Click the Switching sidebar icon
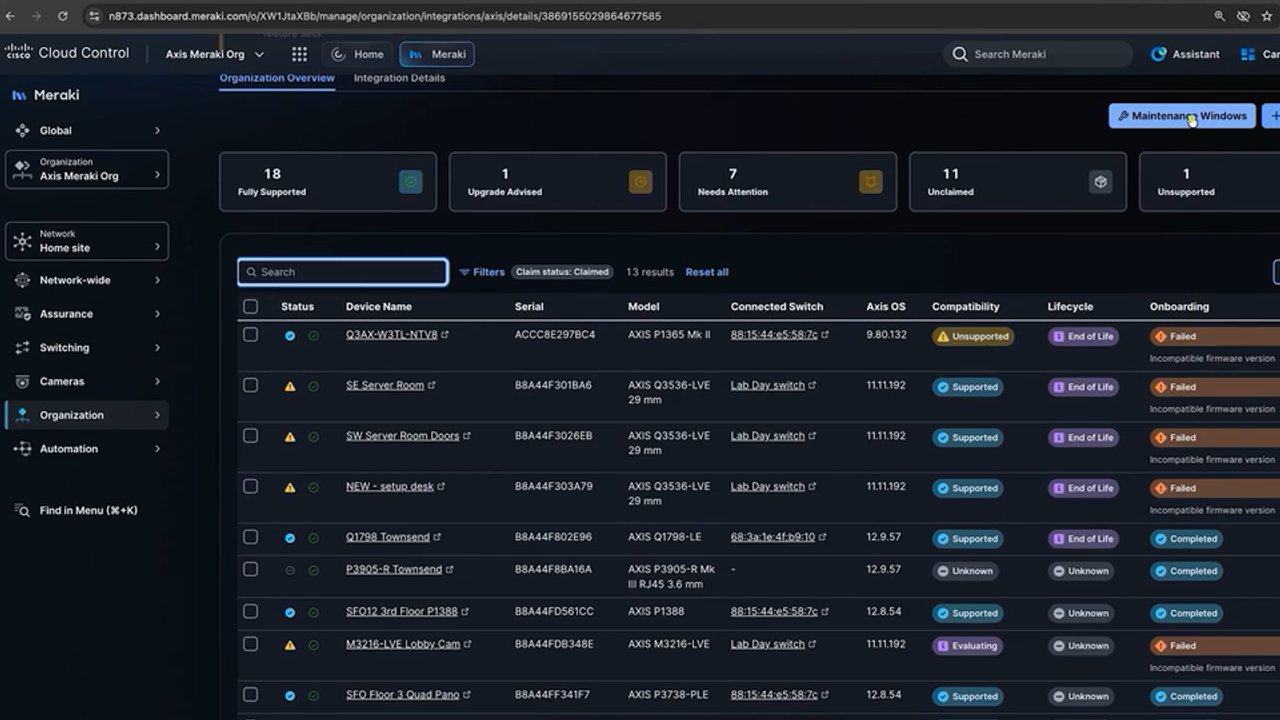1280x720 pixels. click(22, 348)
